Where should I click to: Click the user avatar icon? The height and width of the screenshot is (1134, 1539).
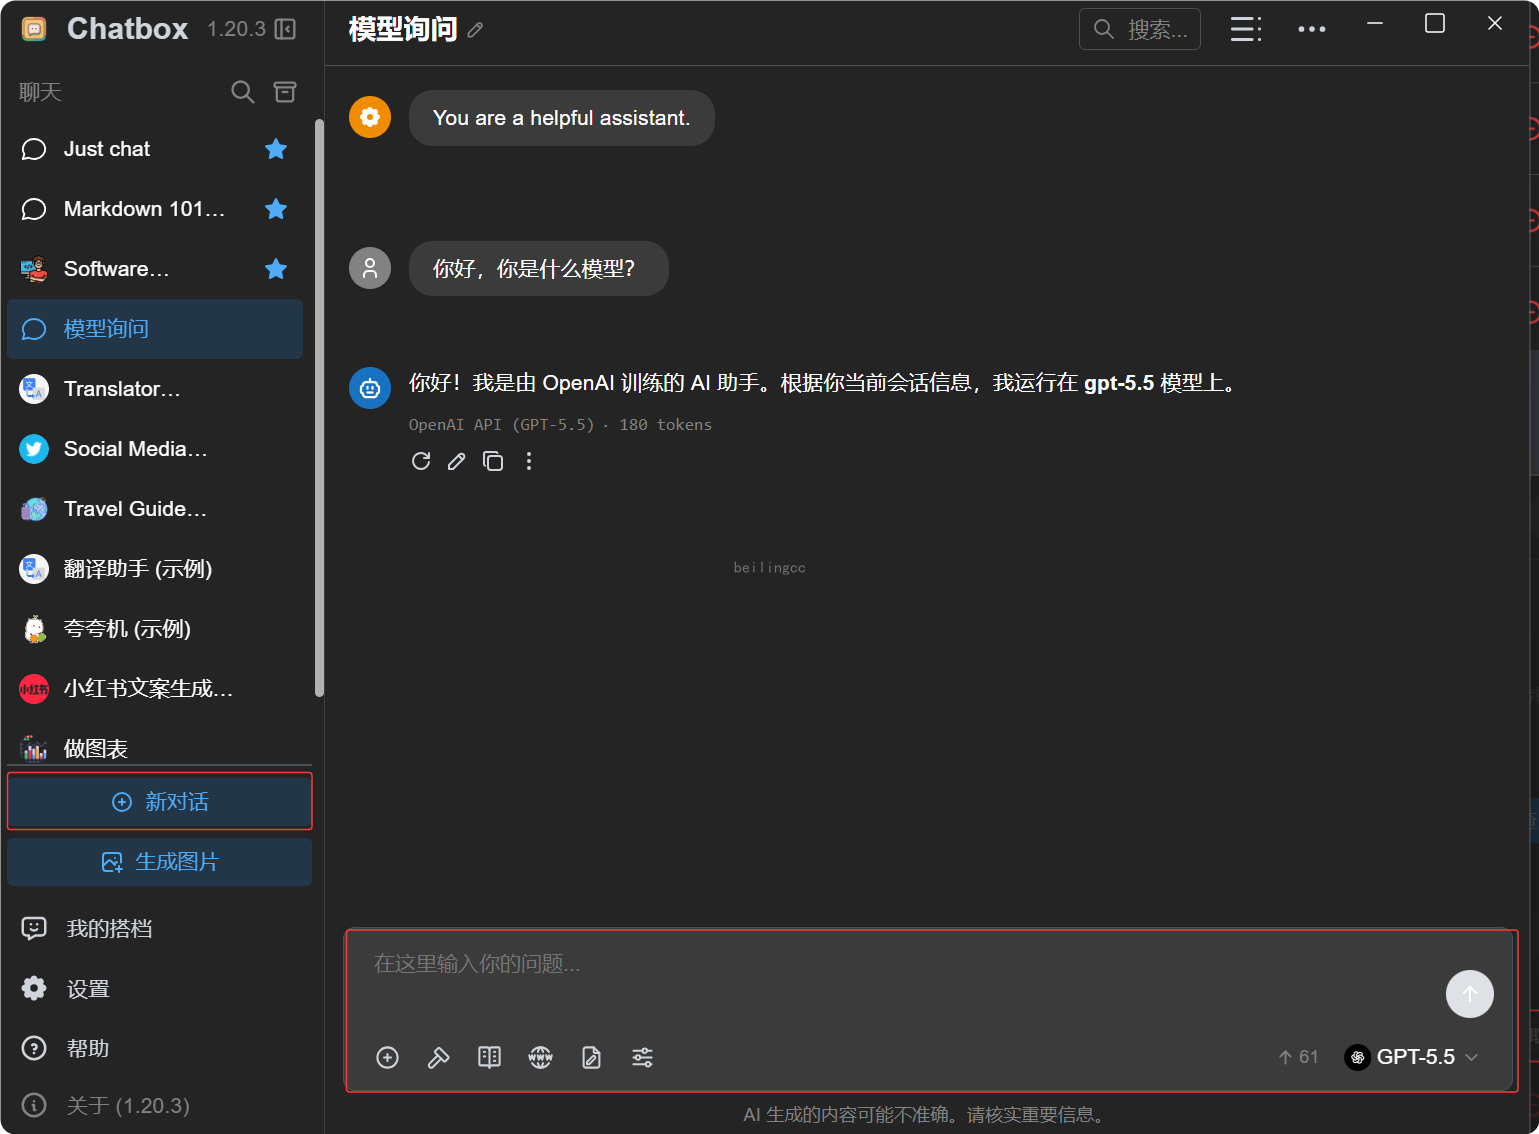[370, 268]
